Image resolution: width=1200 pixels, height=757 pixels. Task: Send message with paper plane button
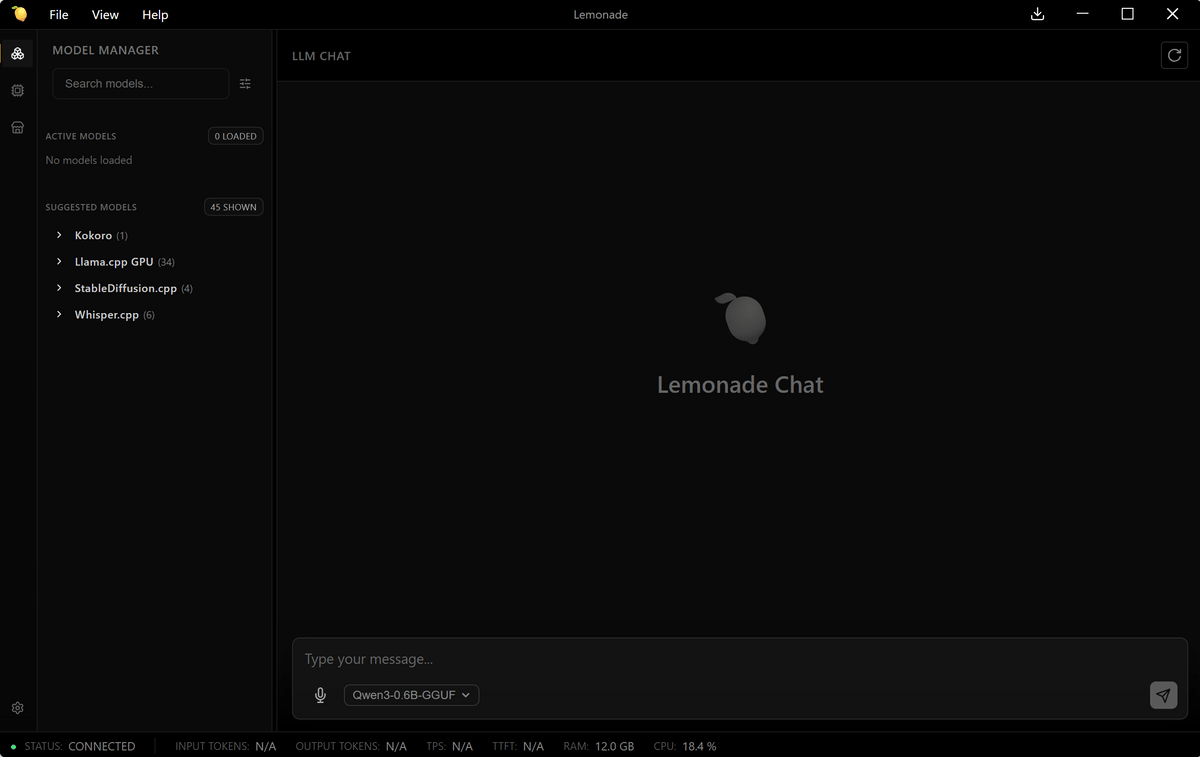1163,695
